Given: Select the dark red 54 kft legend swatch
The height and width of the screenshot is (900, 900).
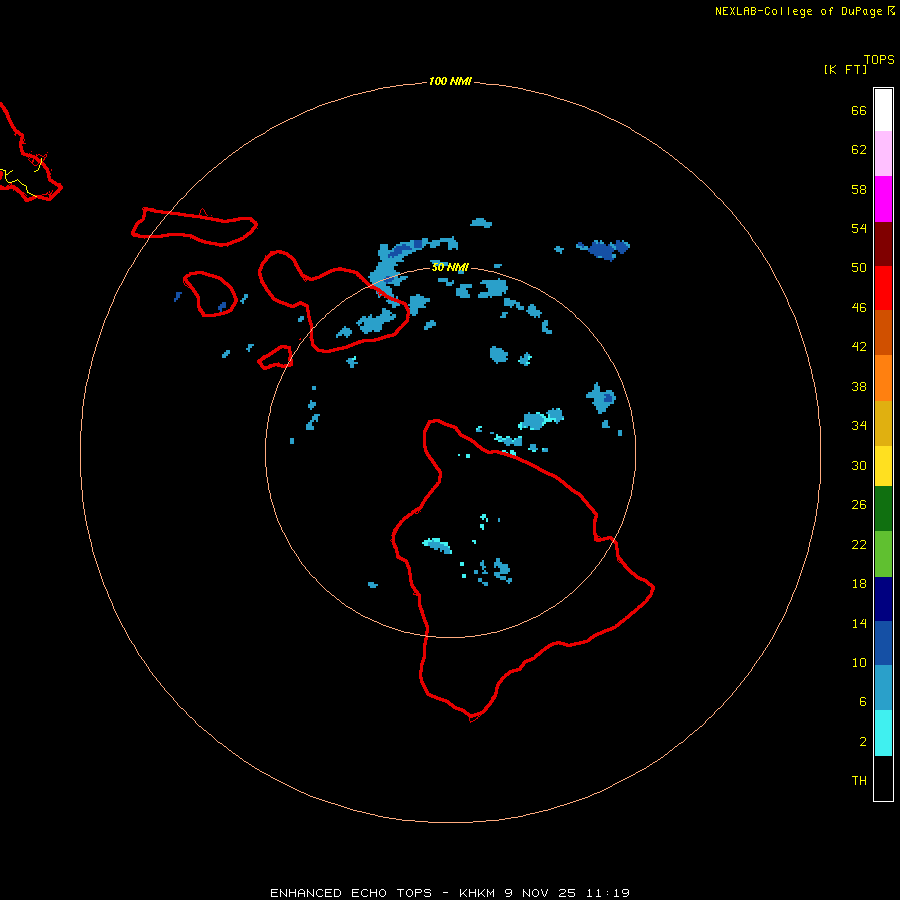Looking at the screenshot, I should click(883, 243).
